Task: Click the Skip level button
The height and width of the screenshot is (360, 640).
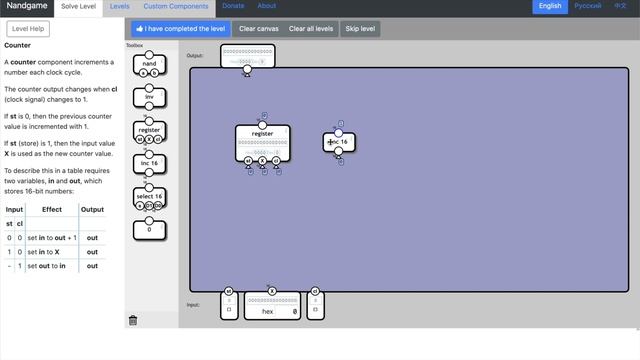Action: click(x=360, y=29)
